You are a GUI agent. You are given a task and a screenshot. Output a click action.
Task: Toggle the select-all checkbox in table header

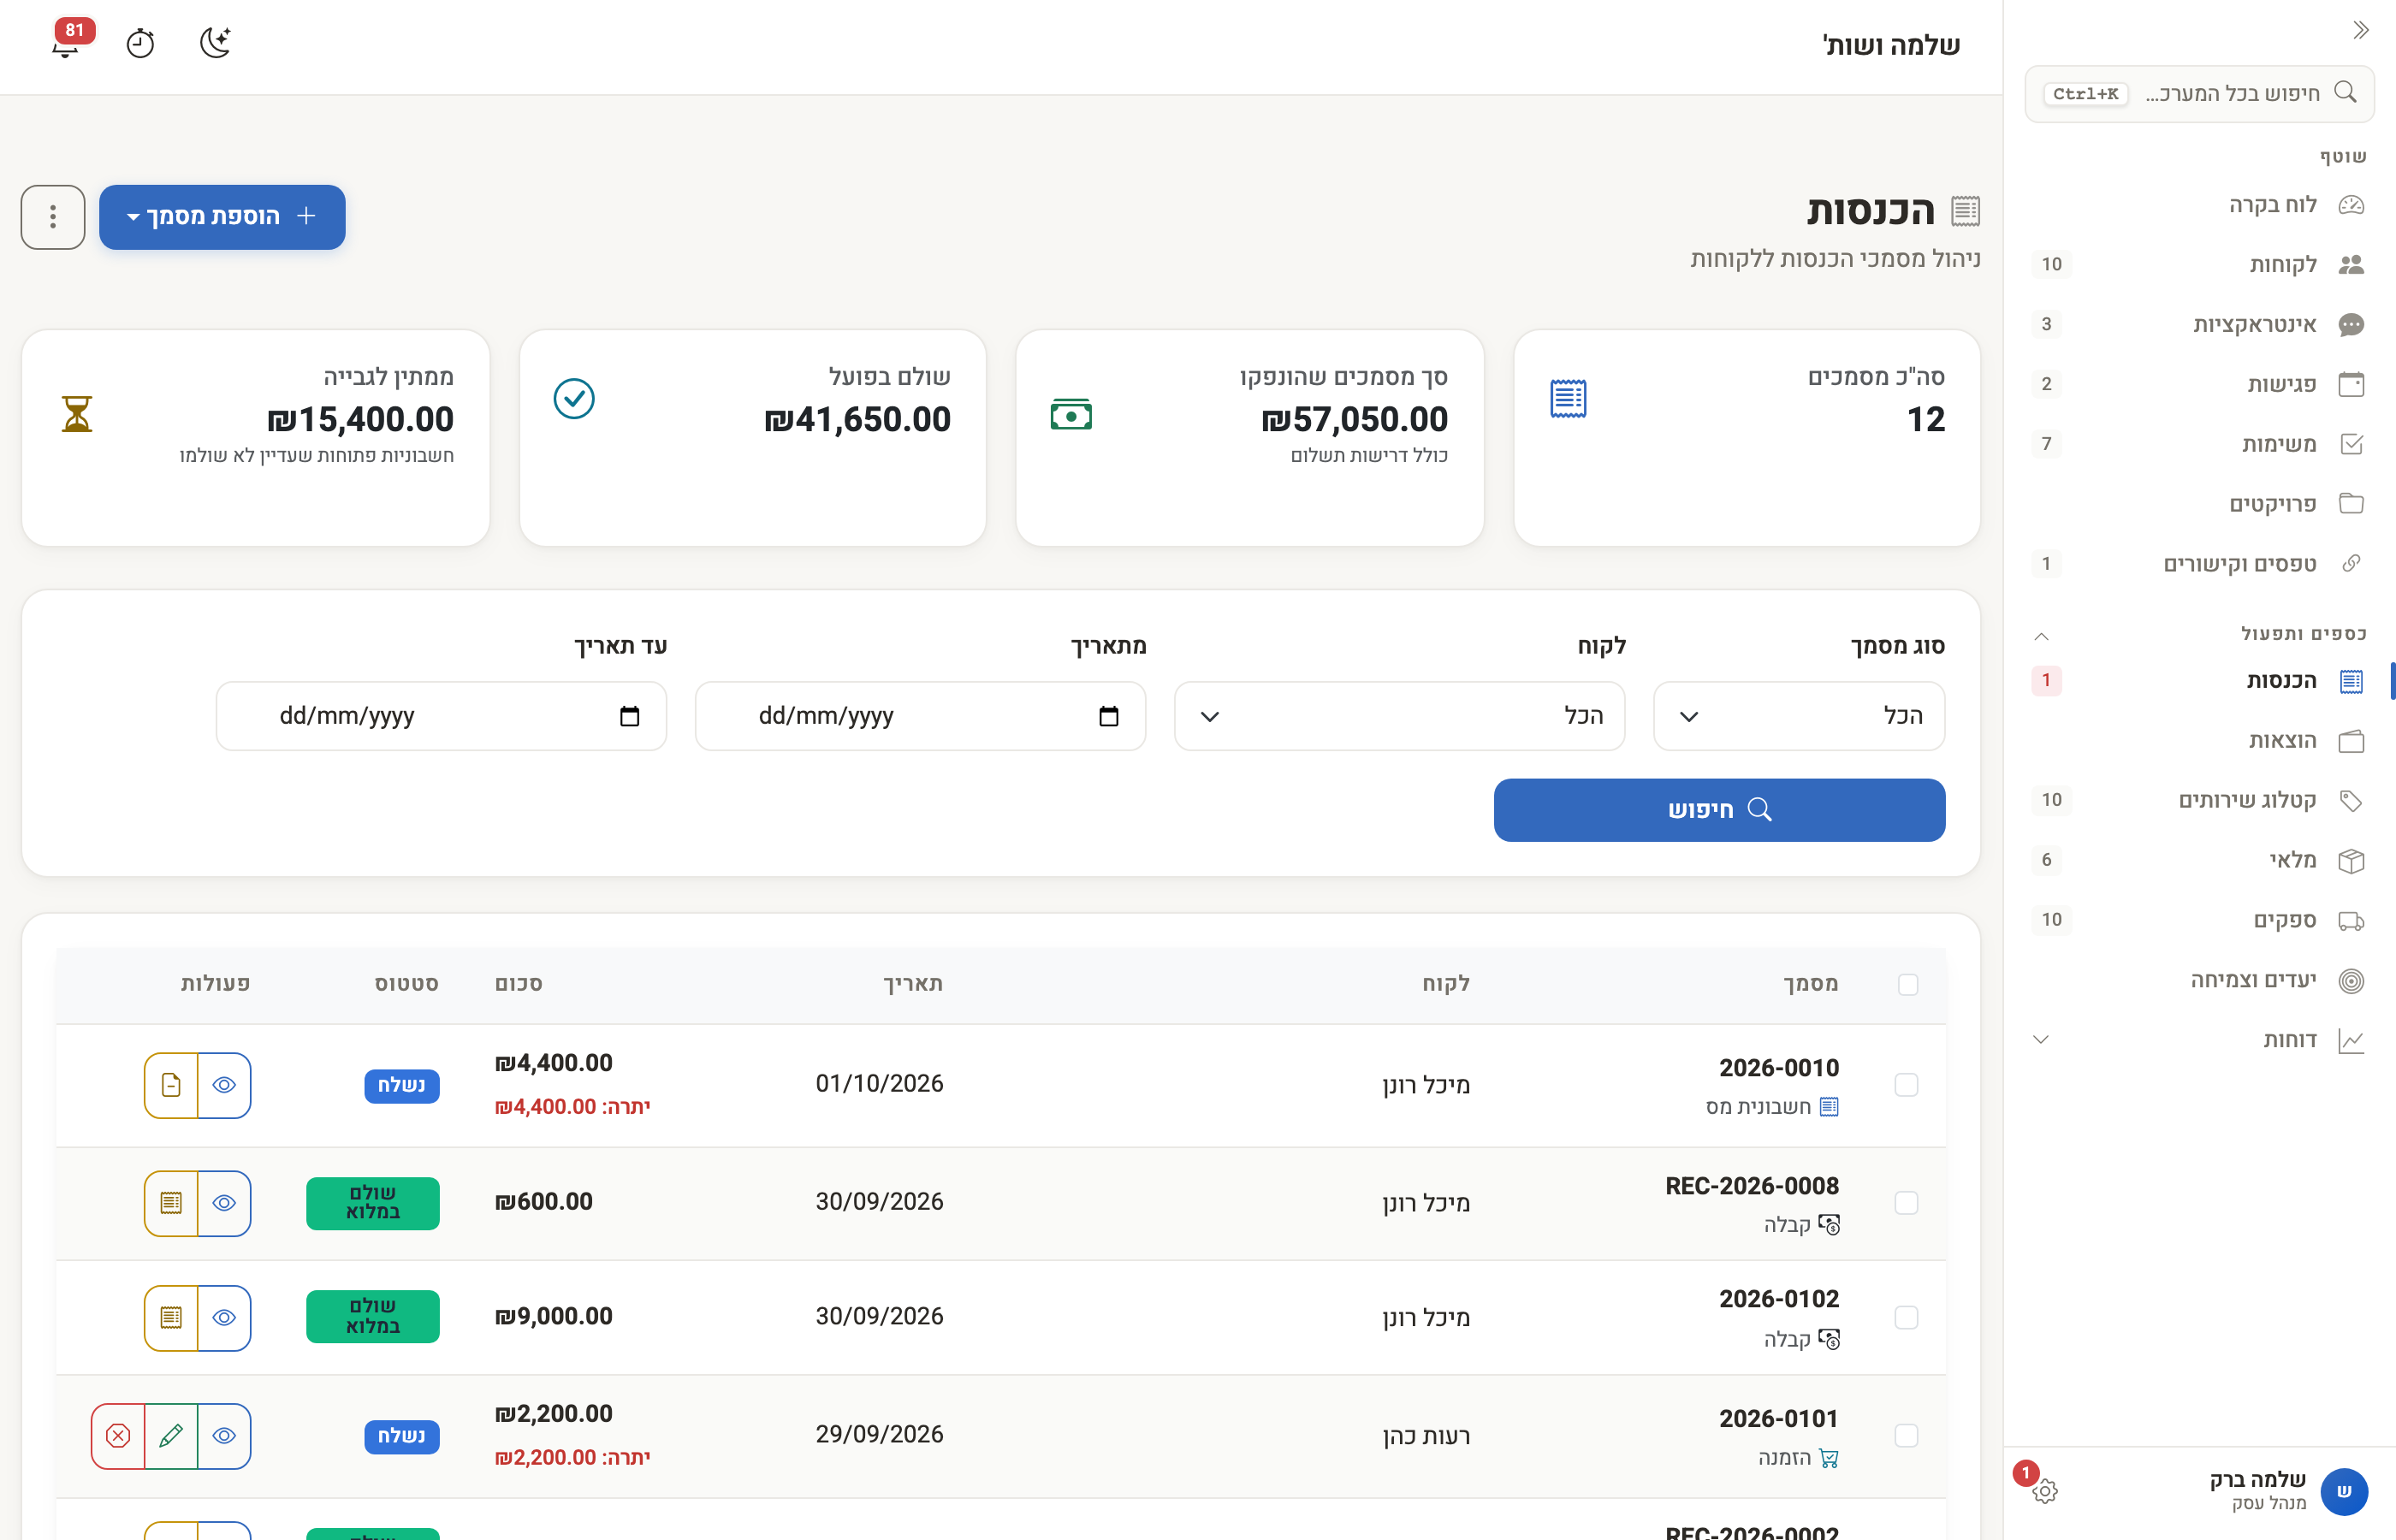(x=1908, y=985)
